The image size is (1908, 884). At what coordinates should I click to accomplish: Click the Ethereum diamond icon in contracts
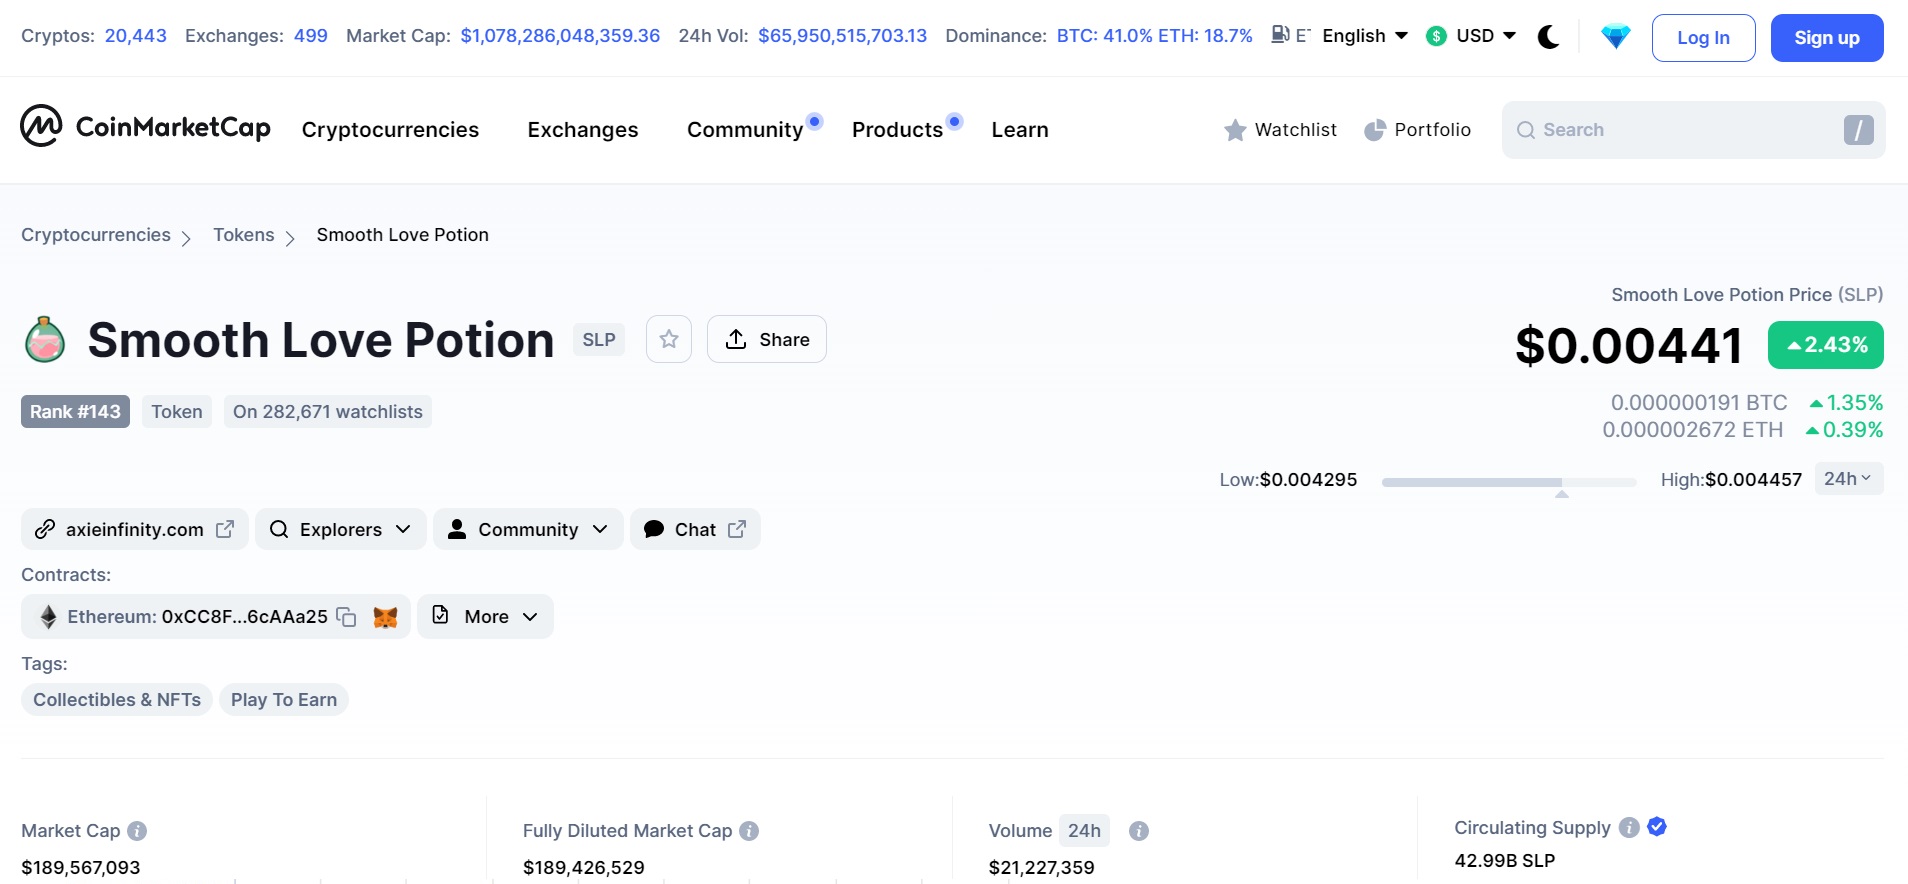[x=48, y=617]
